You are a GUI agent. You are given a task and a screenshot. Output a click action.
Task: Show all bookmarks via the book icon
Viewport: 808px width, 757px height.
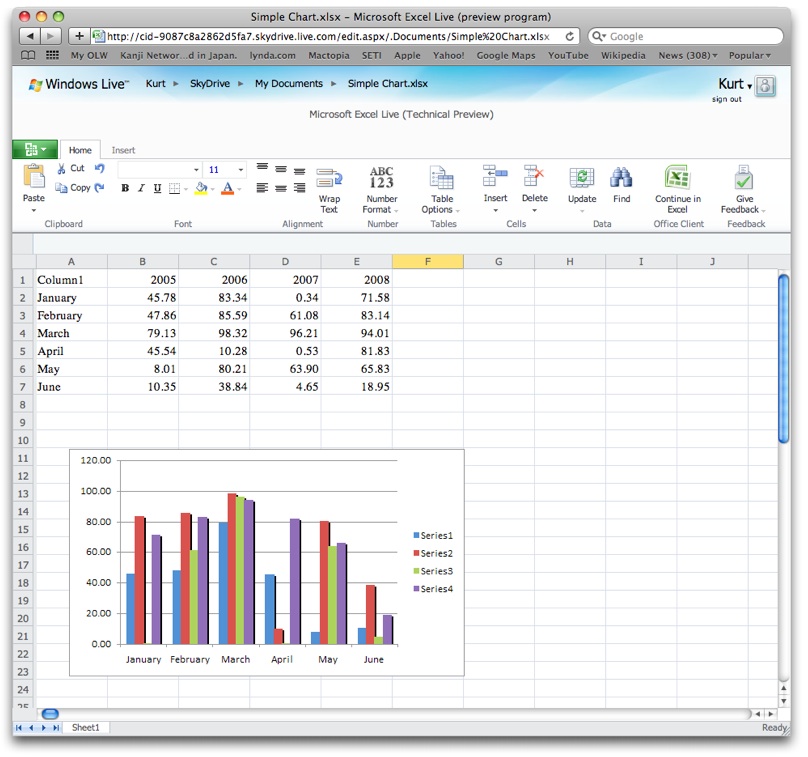[28, 55]
